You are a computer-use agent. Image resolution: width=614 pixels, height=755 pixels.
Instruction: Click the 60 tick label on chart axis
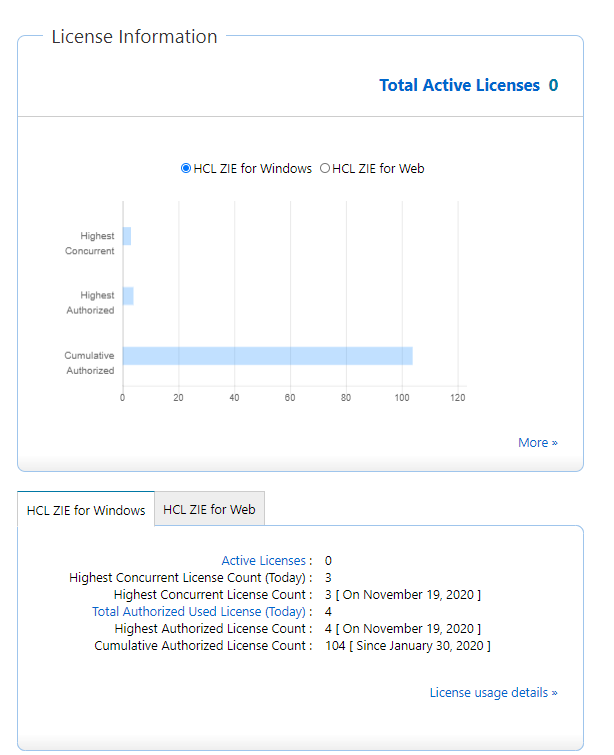pyautogui.click(x=290, y=398)
